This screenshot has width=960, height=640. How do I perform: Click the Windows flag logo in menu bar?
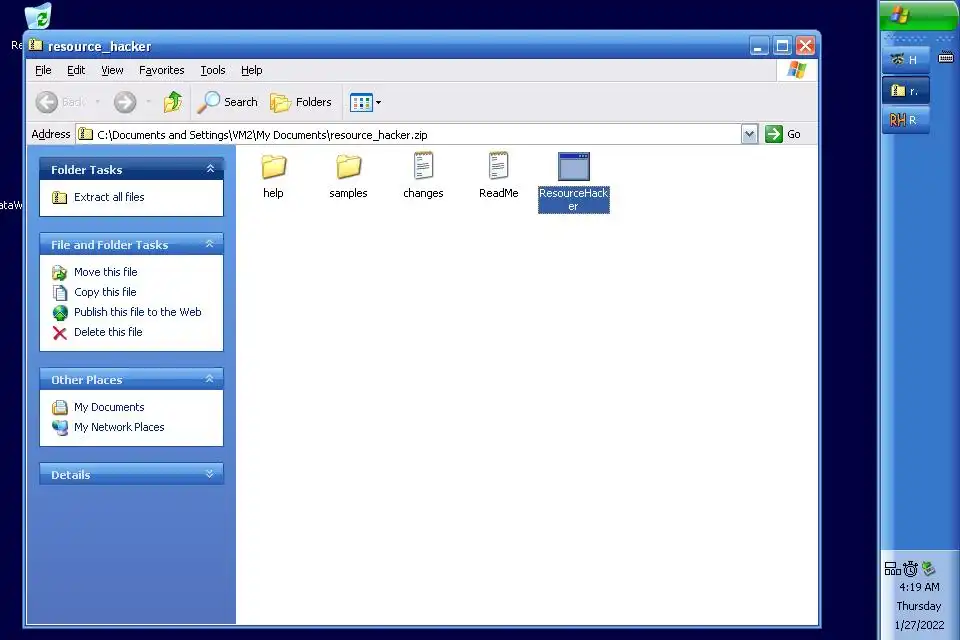[797, 70]
